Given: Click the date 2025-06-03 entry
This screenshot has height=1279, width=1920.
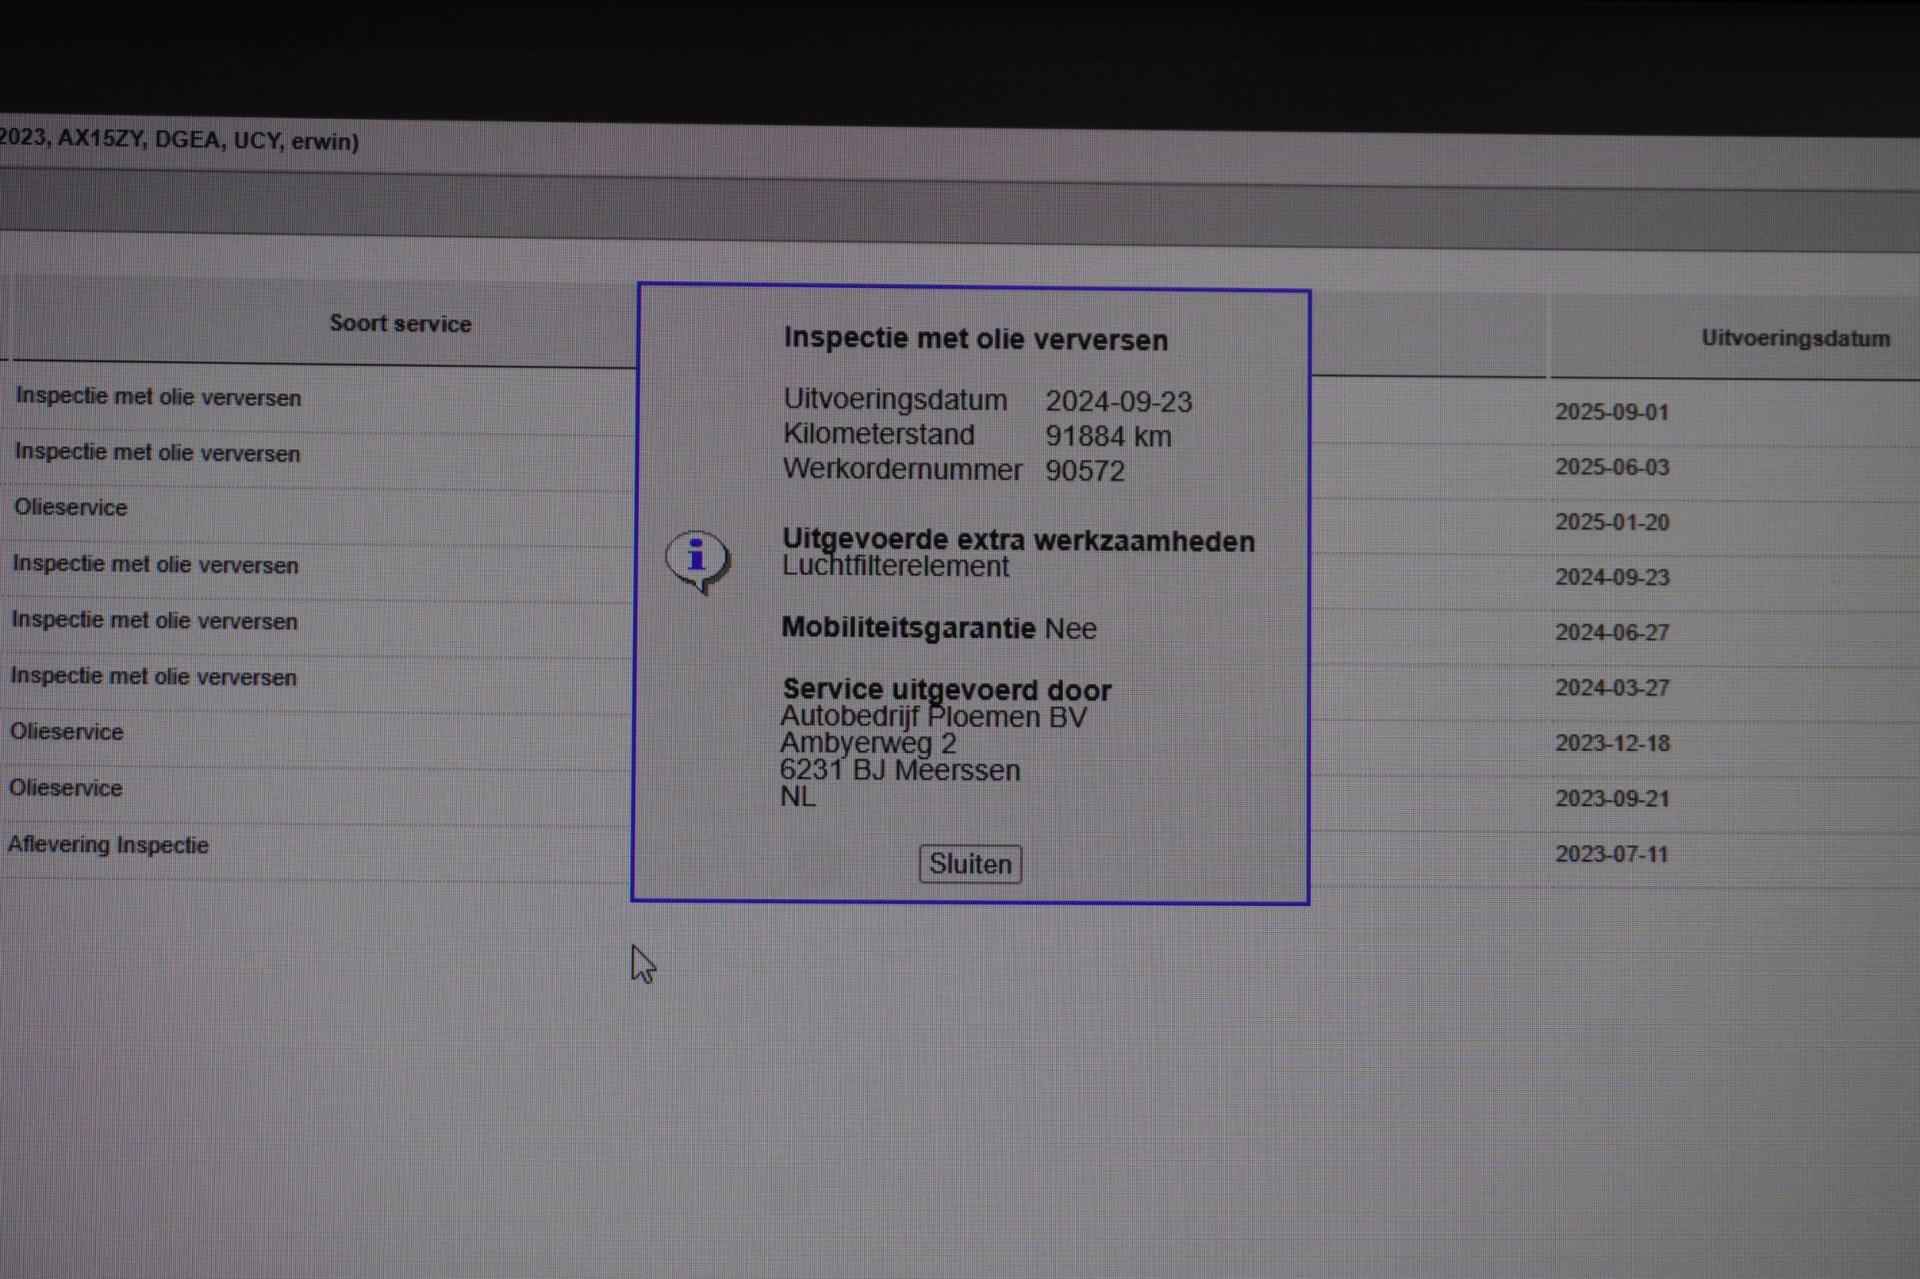Looking at the screenshot, I should [x=1611, y=467].
